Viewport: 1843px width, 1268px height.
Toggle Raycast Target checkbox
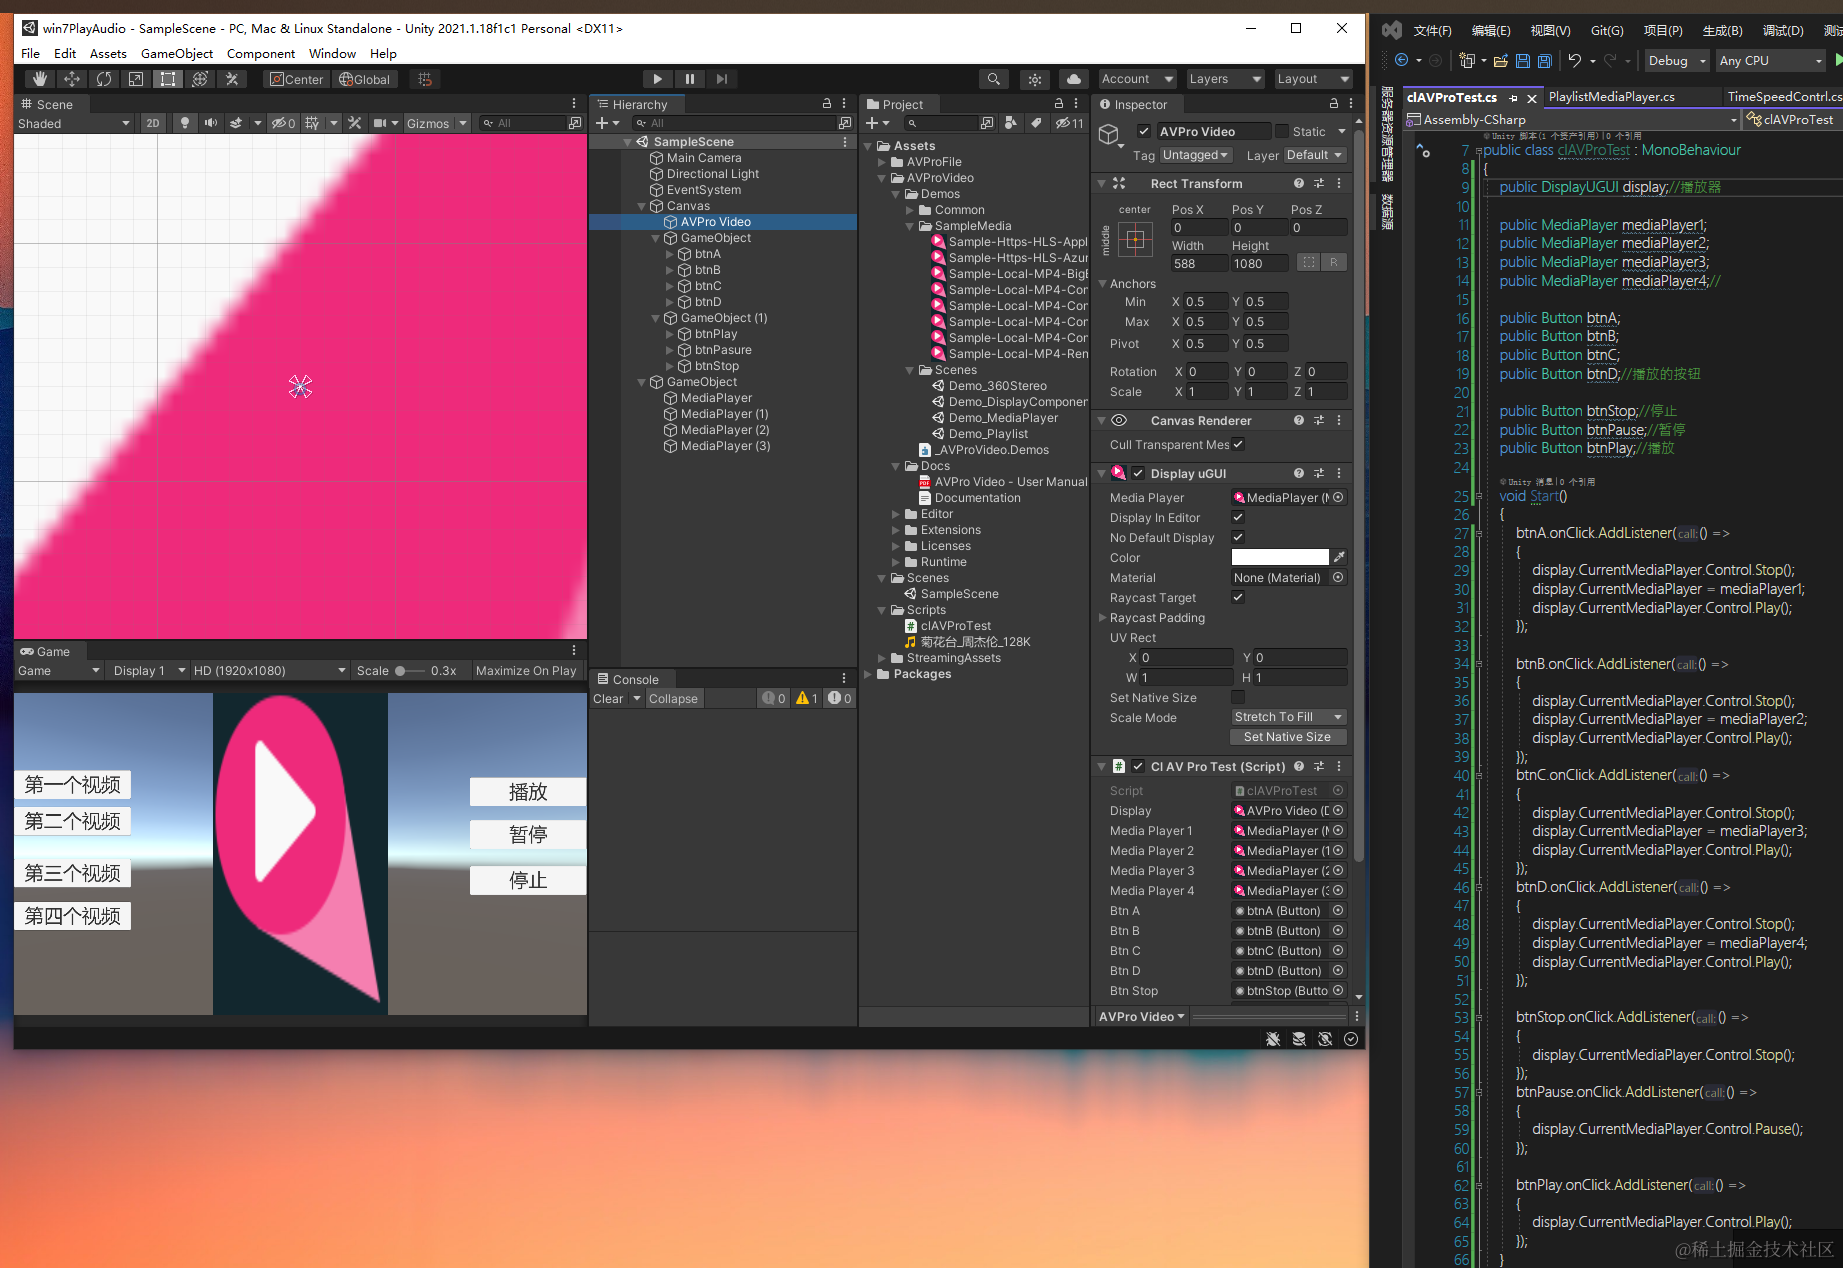pos(1238,597)
